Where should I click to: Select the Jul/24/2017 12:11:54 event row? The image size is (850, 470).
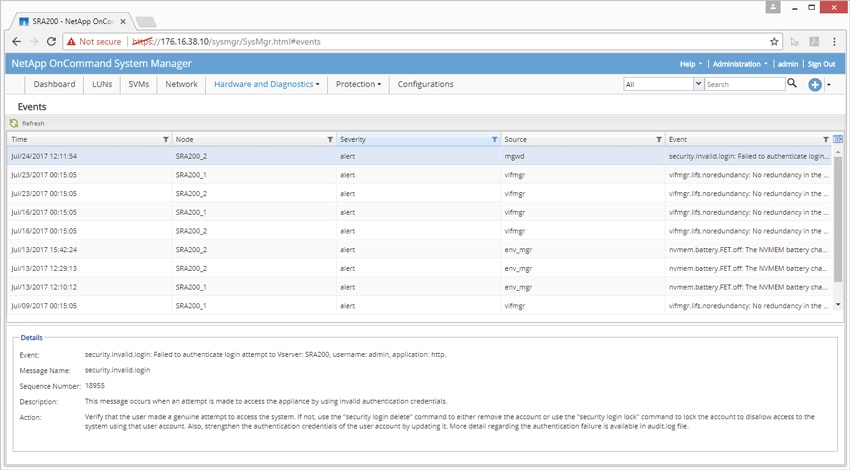419,156
